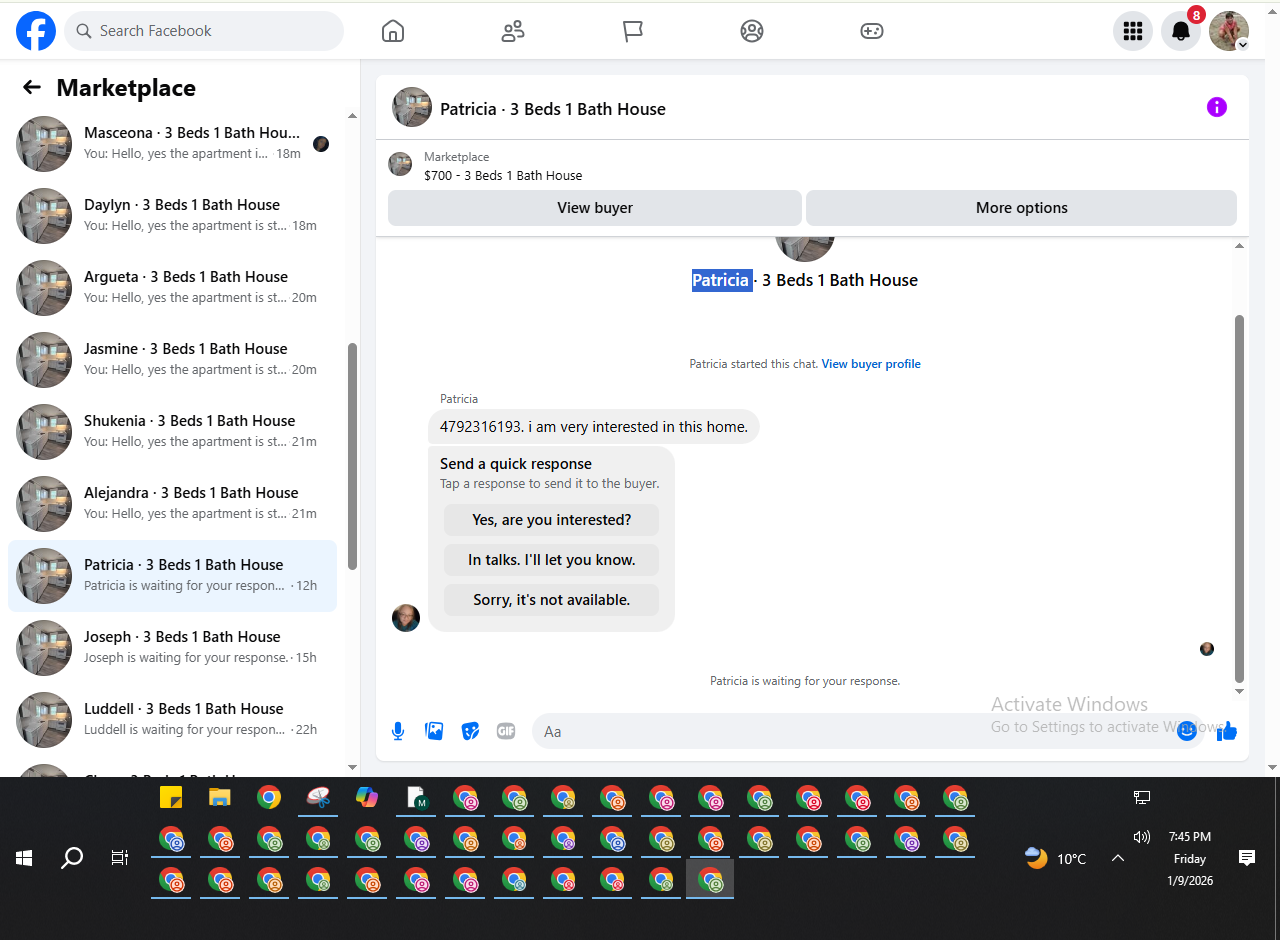Open the Pages flag icon
The height and width of the screenshot is (940, 1280).
(633, 31)
